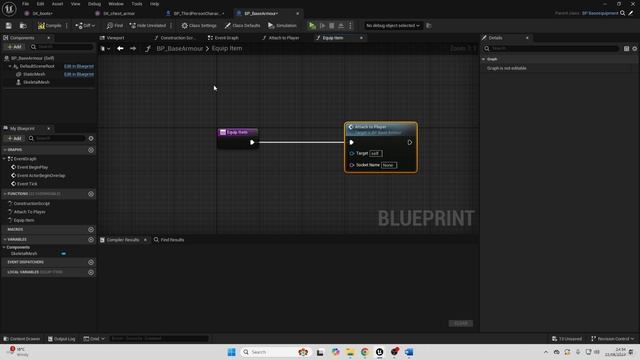Select Event ActorBeginOverlap
Viewport: 640px width, 360px height.
coord(41,176)
